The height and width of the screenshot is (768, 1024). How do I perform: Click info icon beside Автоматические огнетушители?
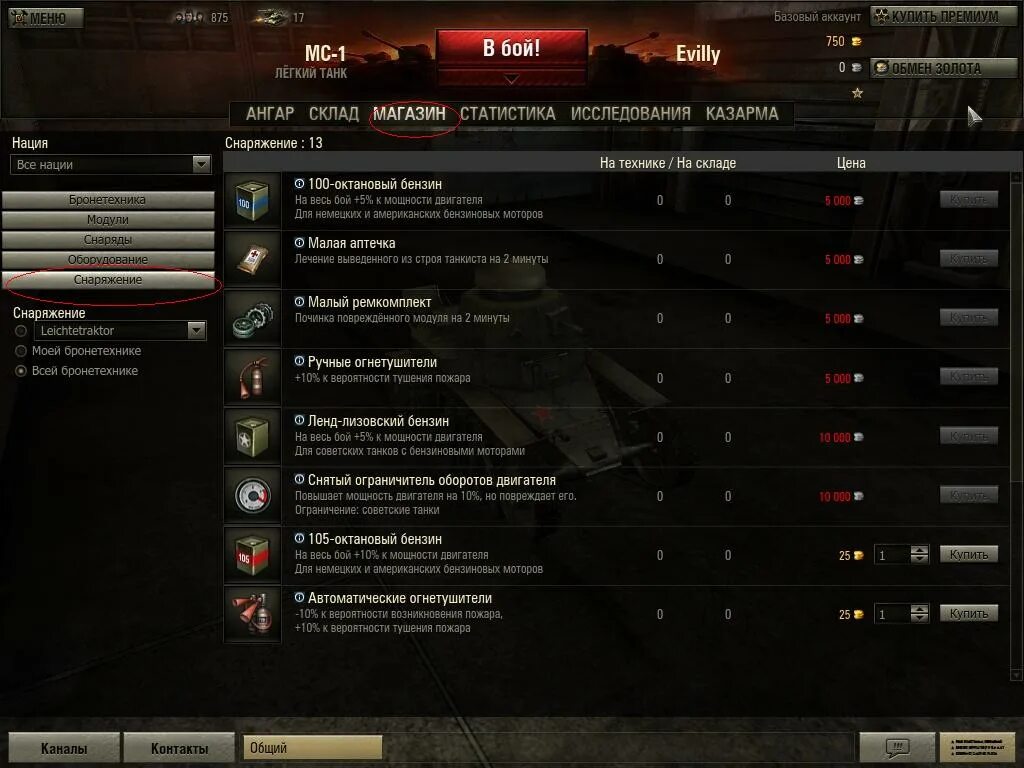(299, 598)
